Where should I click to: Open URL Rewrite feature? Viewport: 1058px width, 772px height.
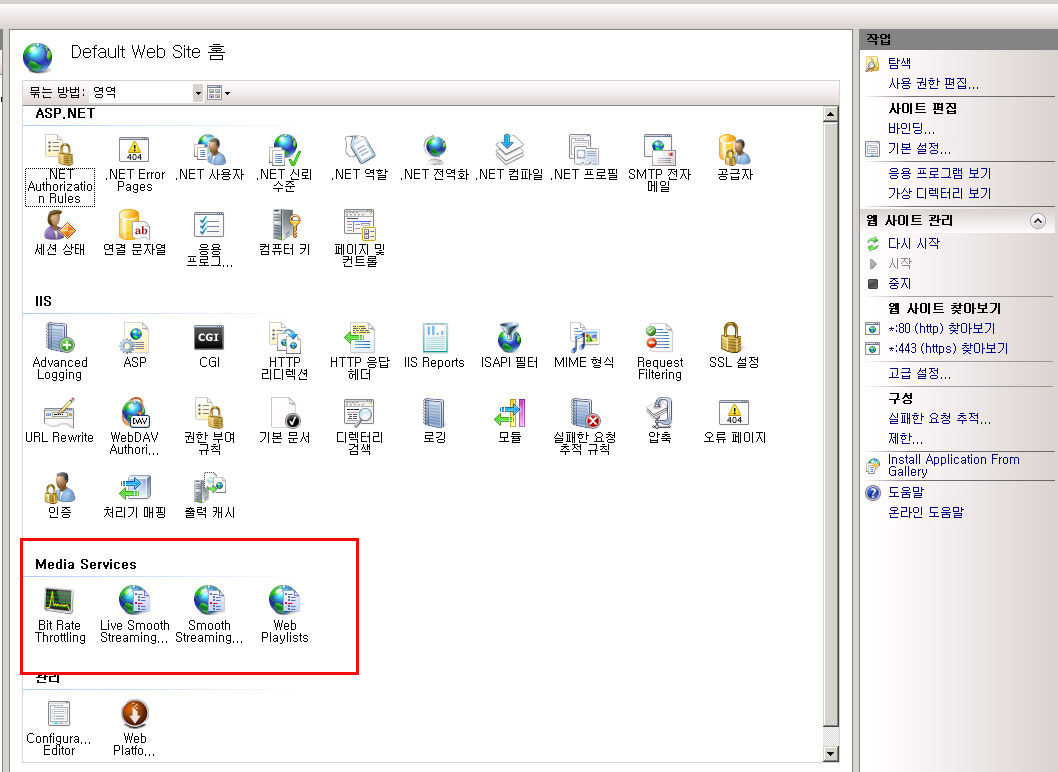click(59, 420)
